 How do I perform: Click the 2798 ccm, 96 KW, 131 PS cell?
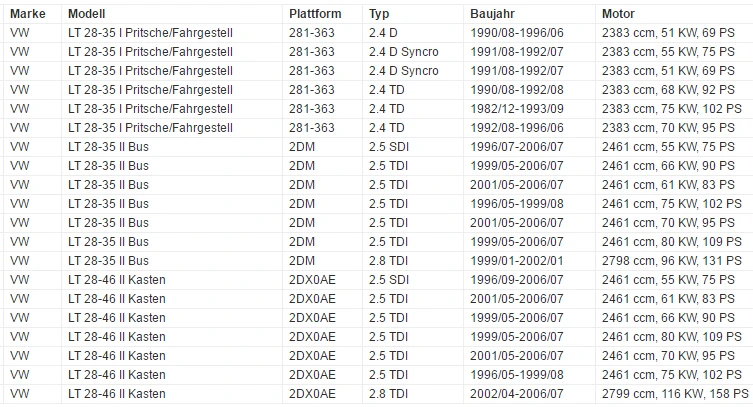pyautogui.click(x=672, y=261)
